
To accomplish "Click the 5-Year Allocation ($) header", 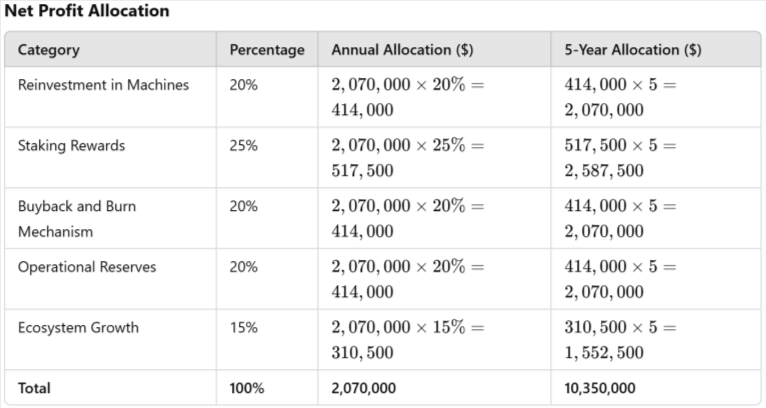I will [633, 50].
